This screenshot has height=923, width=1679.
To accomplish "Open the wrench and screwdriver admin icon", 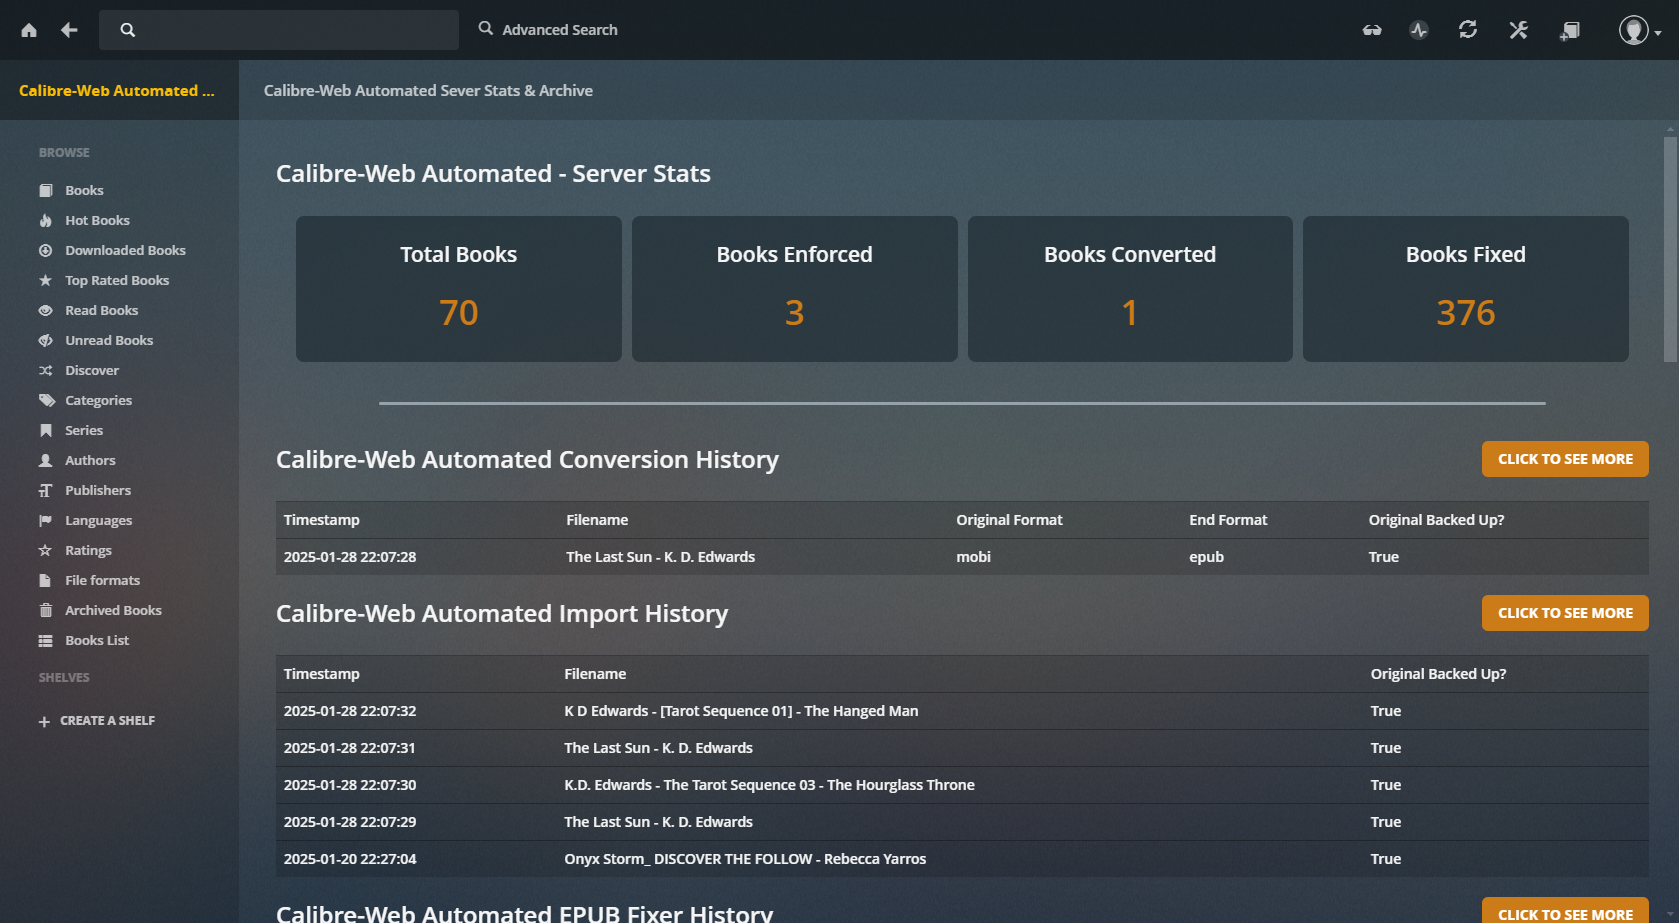I will (1518, 30).
